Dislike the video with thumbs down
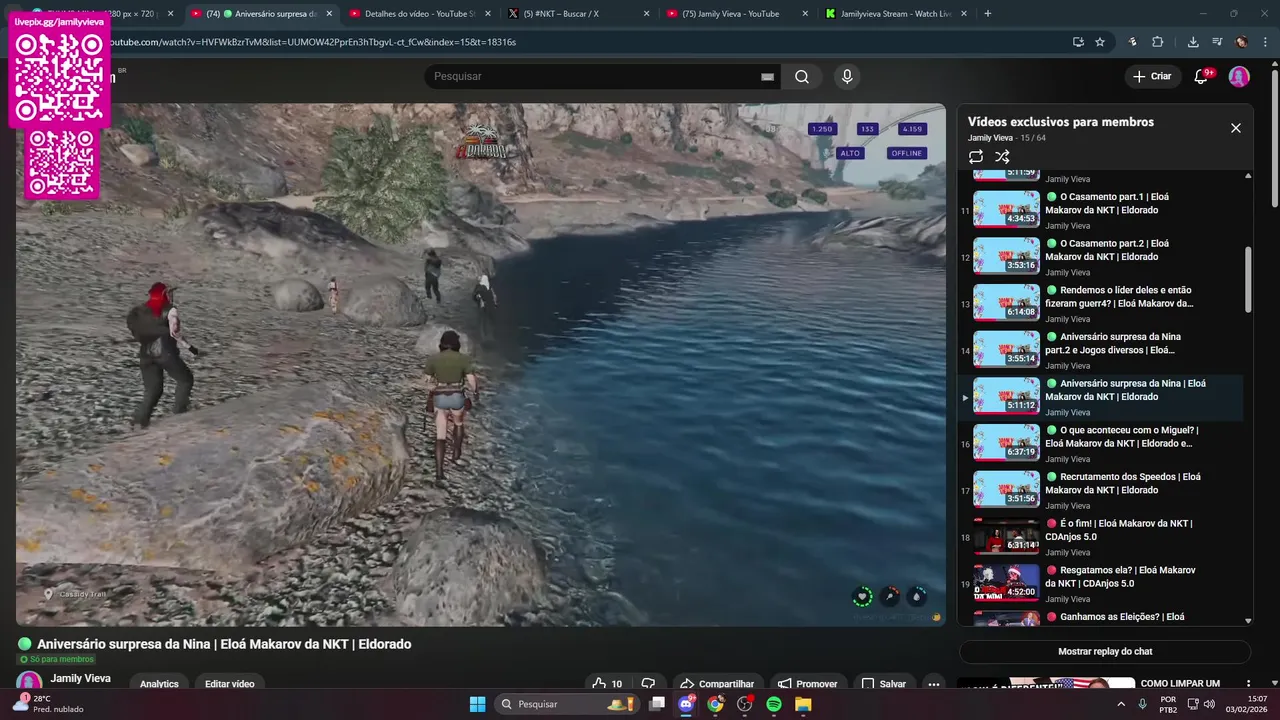Image resolution: width=1280 pixels, height=720 pixels. click(648, 684)
